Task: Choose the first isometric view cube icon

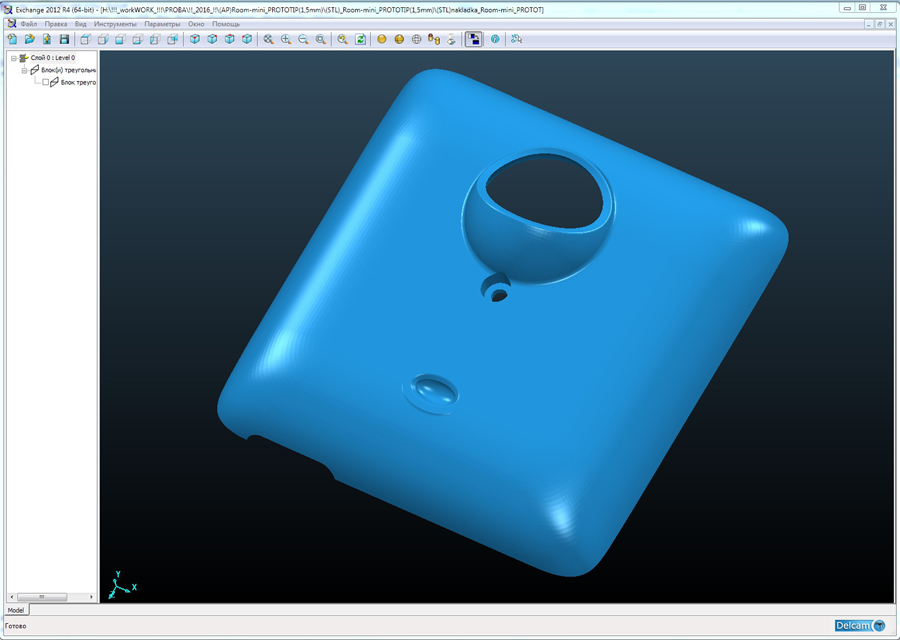Action: [195, 39]
